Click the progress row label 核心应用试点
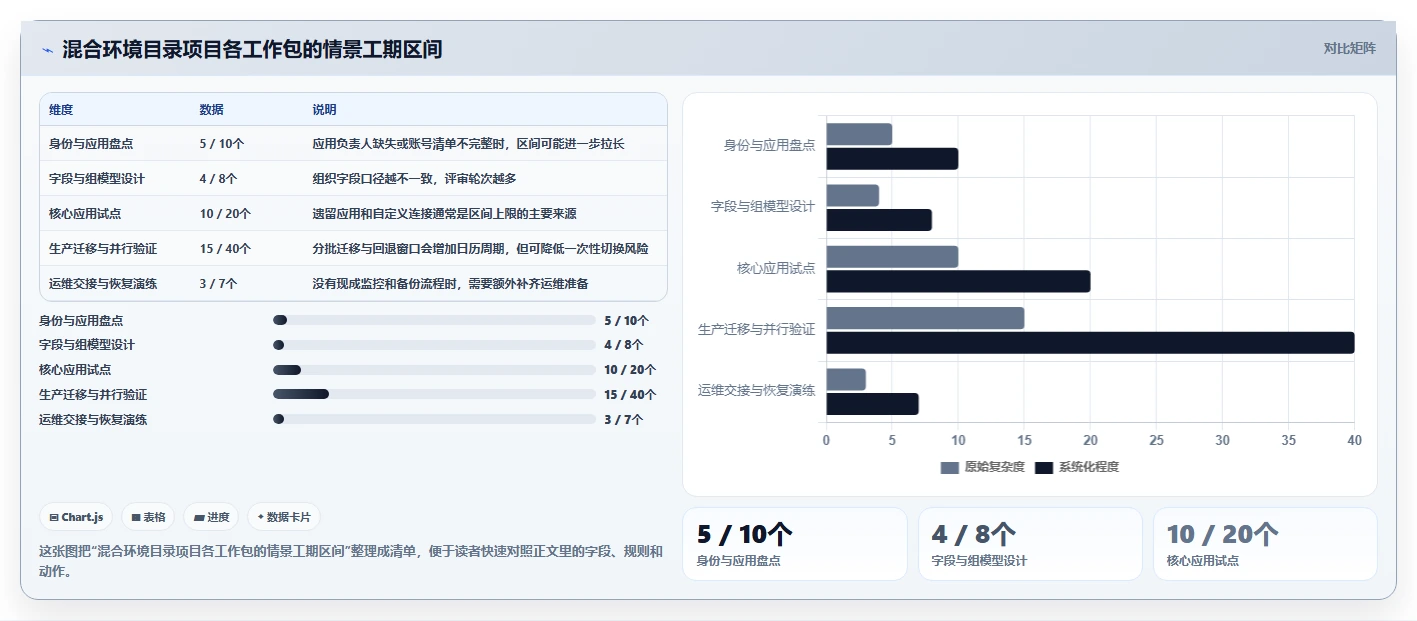This screenshot has height=621, width=1417. pyautogui.click(x=75, y=370)
